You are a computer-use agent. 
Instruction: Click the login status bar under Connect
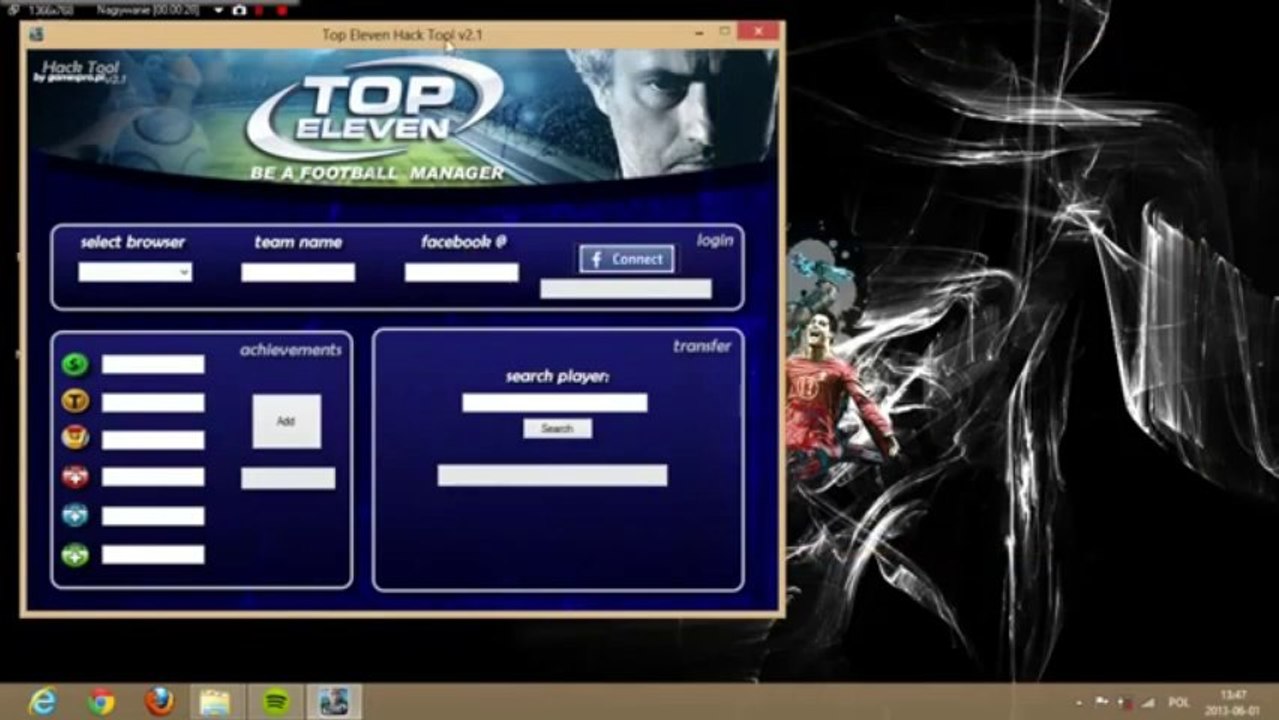(626, 289)
